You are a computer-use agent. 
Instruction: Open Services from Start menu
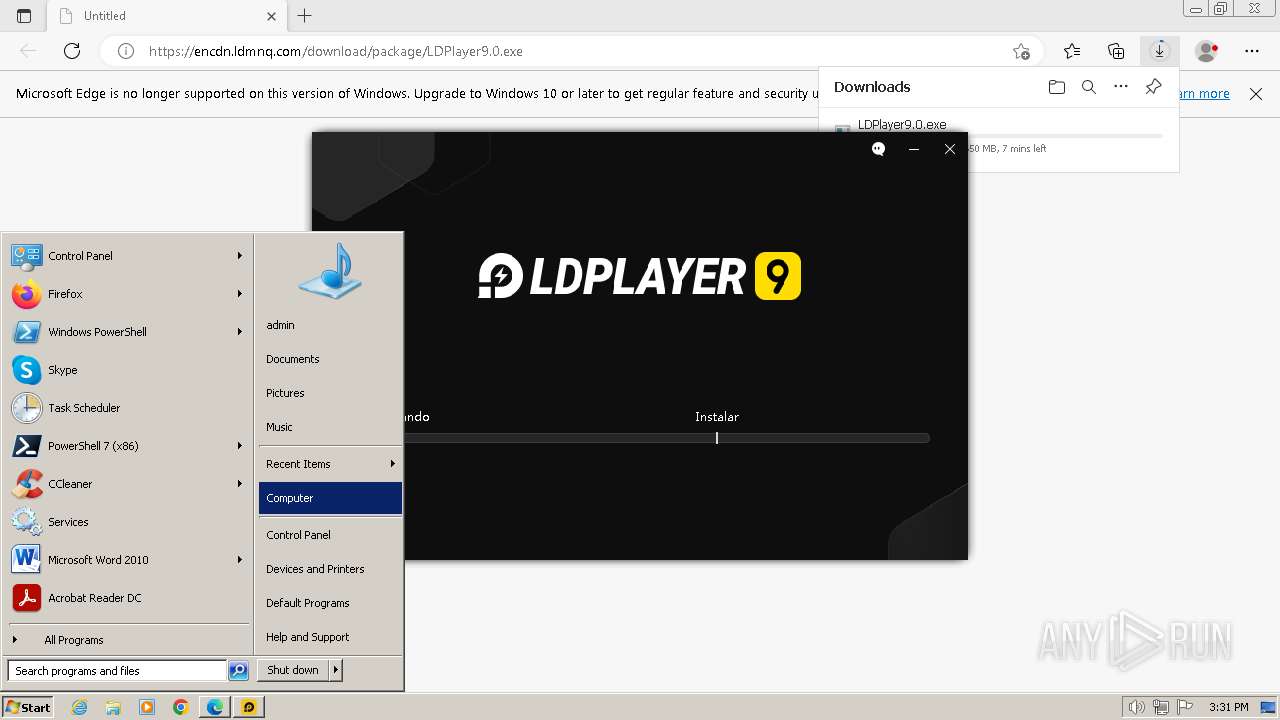[128, 522]
